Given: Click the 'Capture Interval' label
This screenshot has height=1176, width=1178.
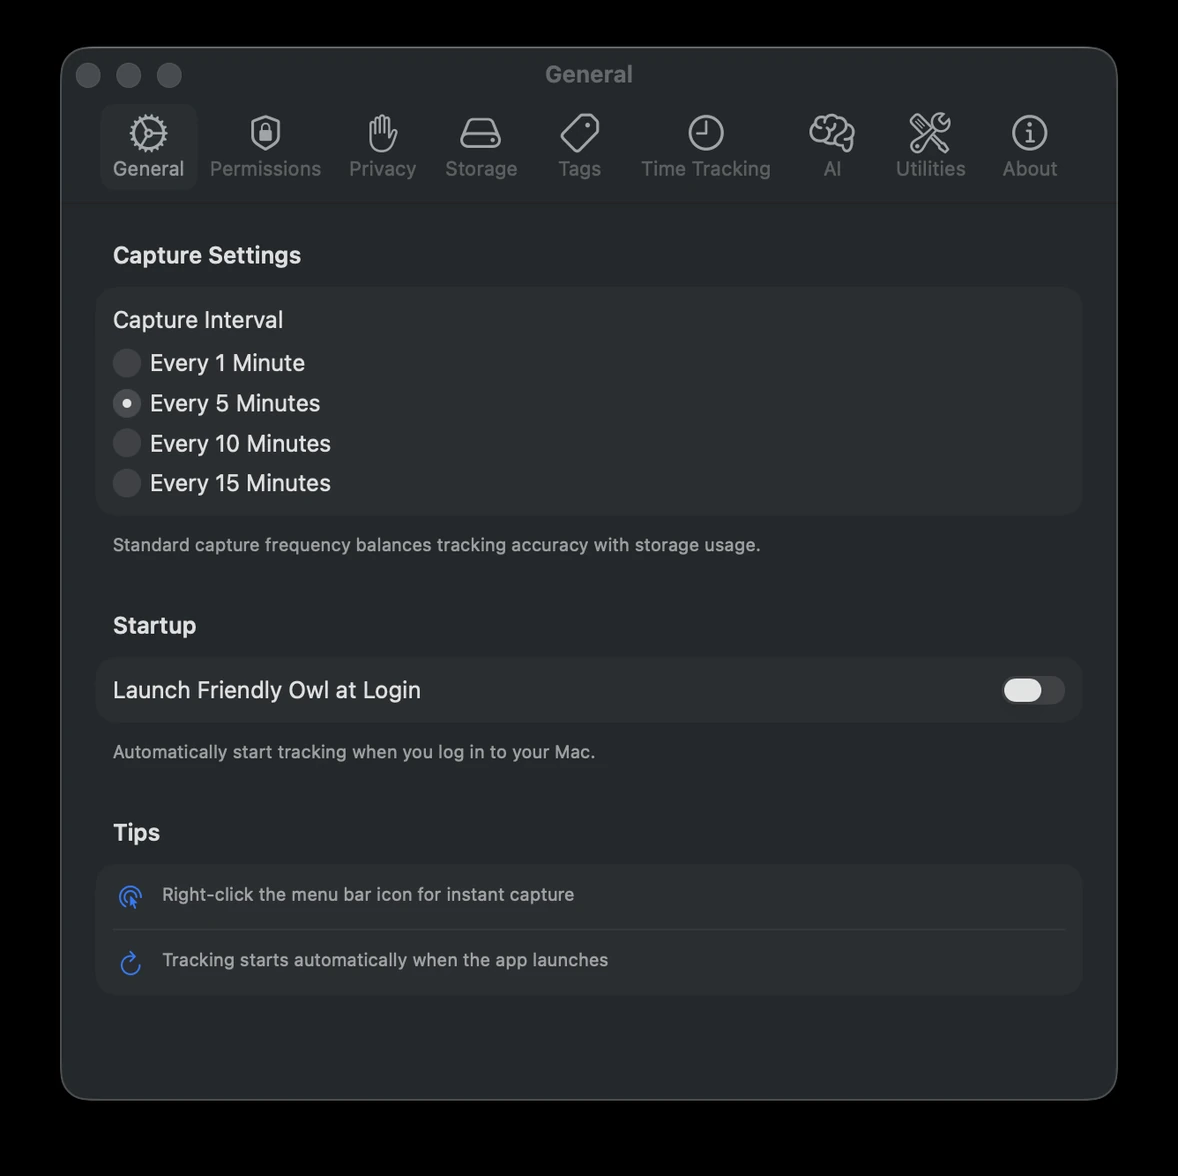Looking at the screenshot, I should [x=198, y=320].
